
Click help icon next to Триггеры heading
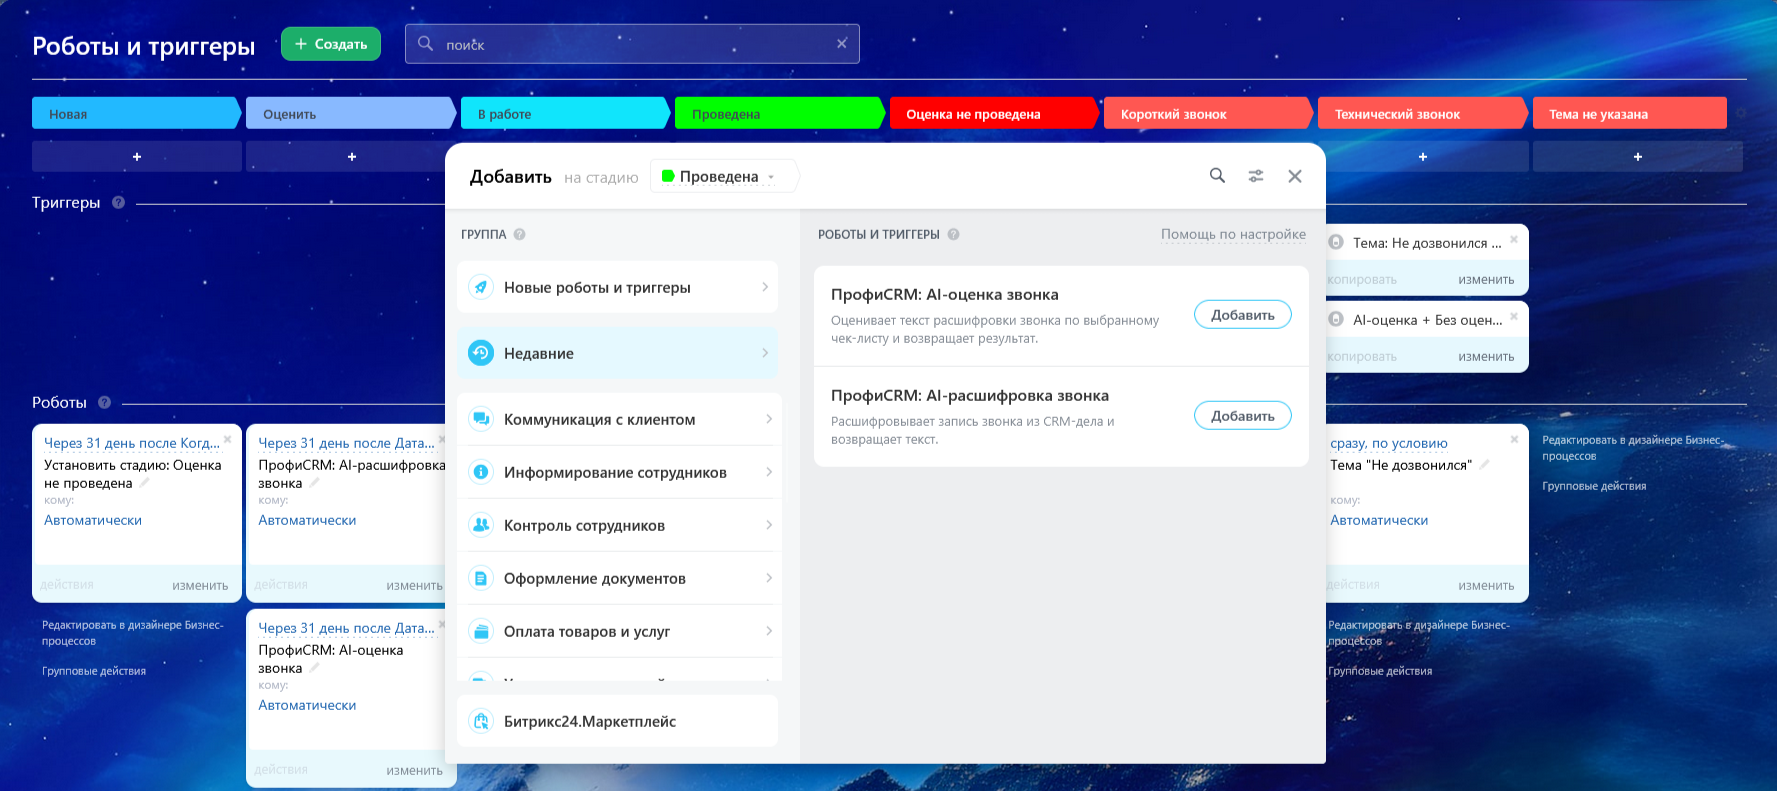[118, 202]
